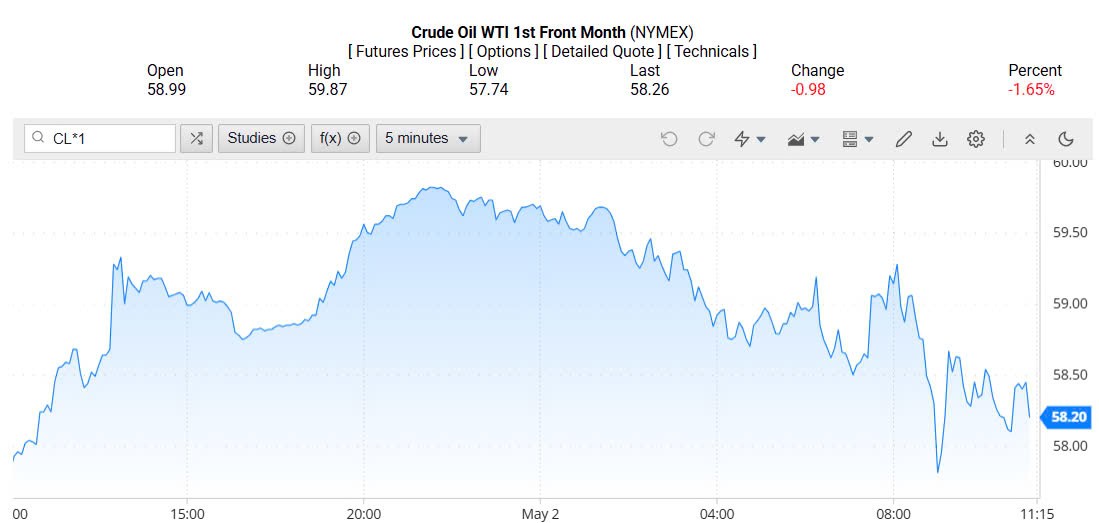Image resolution: width=1099 pixels, height=523 pixels.
Task: Click the f(x) functions button
Action: click(340, 138)
